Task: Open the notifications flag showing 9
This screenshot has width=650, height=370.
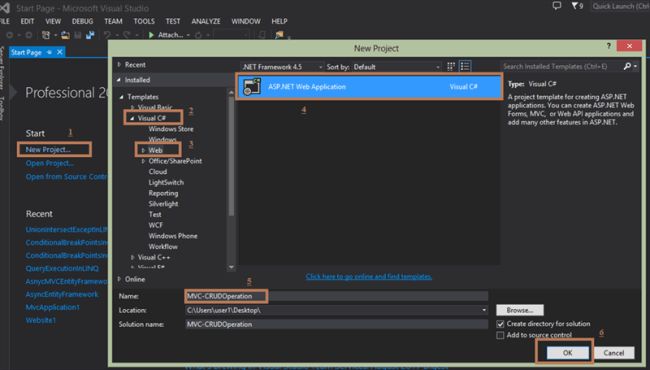Action: pos(577,6)
